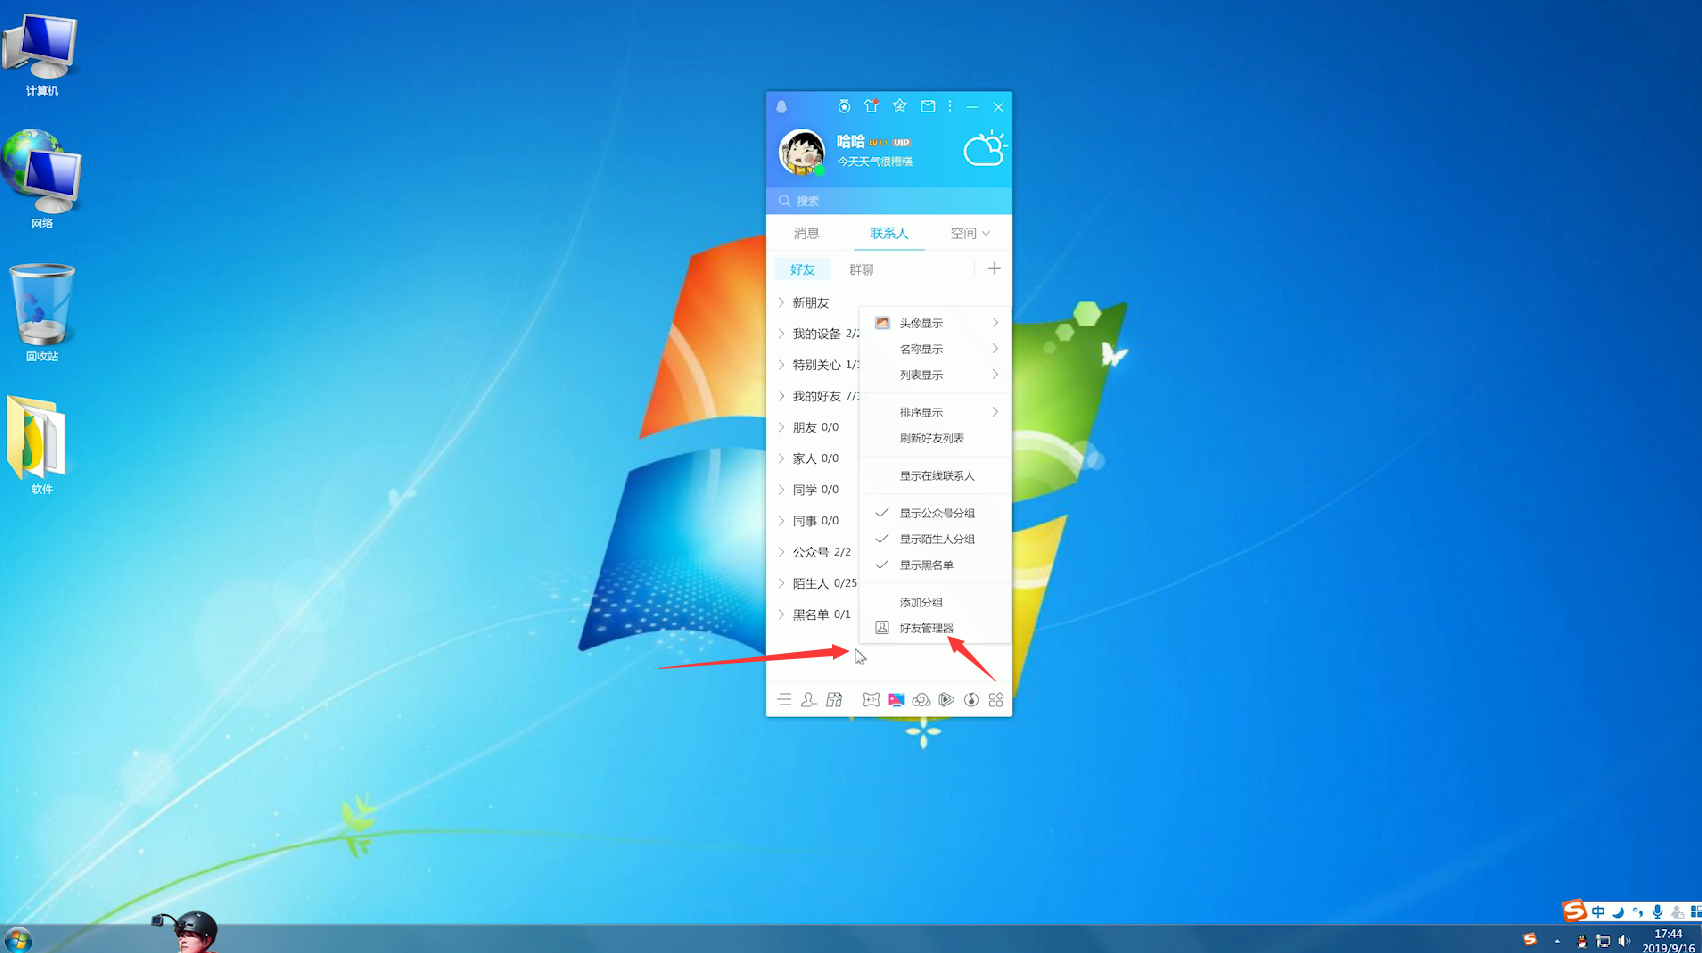Choose 显示在线联系人 menu item
This screenshot has width=1702, height=953.
point(936,476)
